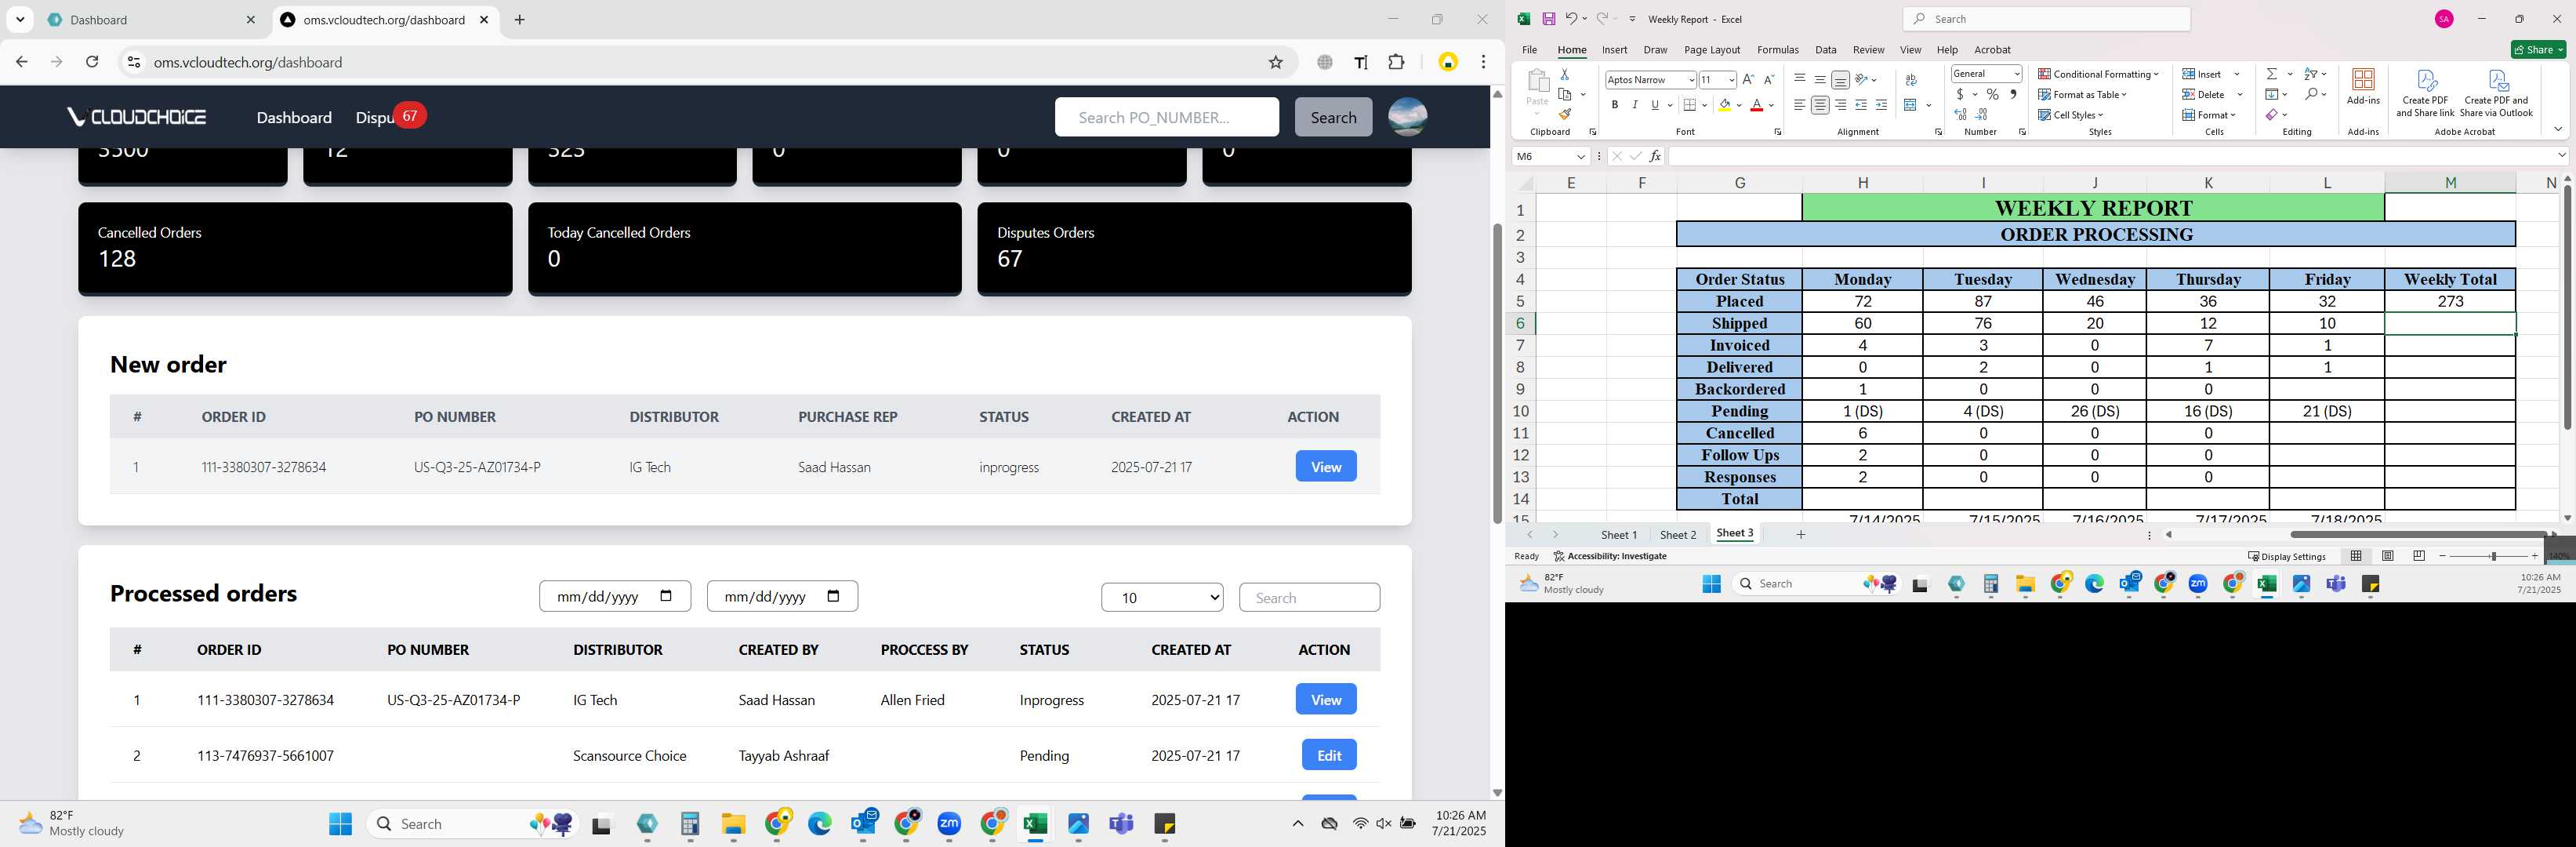Click the Wrap Text icon

[x=1911, y=79]
